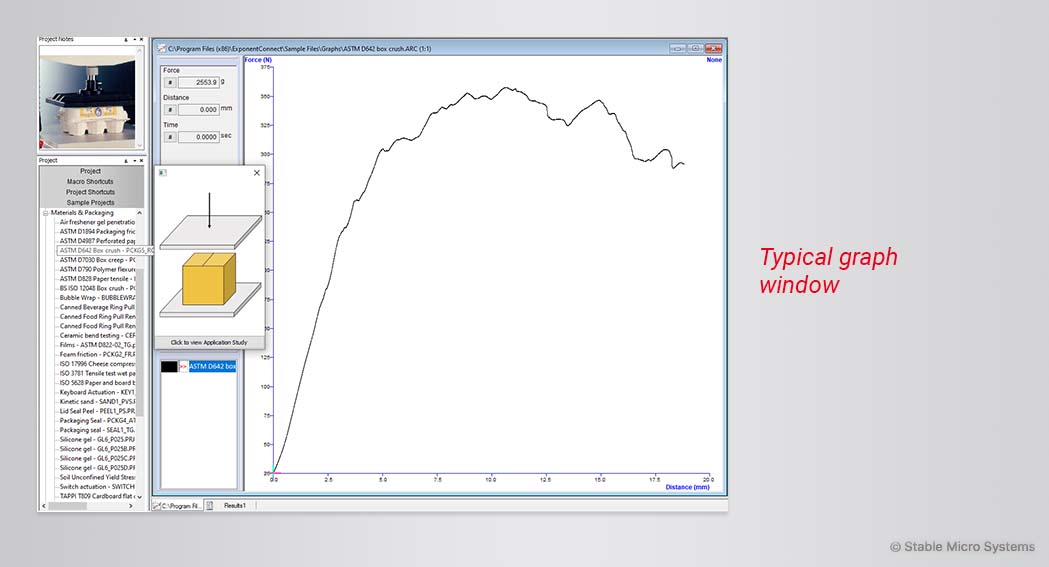1049x567 pixels.
Task: Click the red arrows marker beside ASTM D642 curve
Action: coord(183,366)
